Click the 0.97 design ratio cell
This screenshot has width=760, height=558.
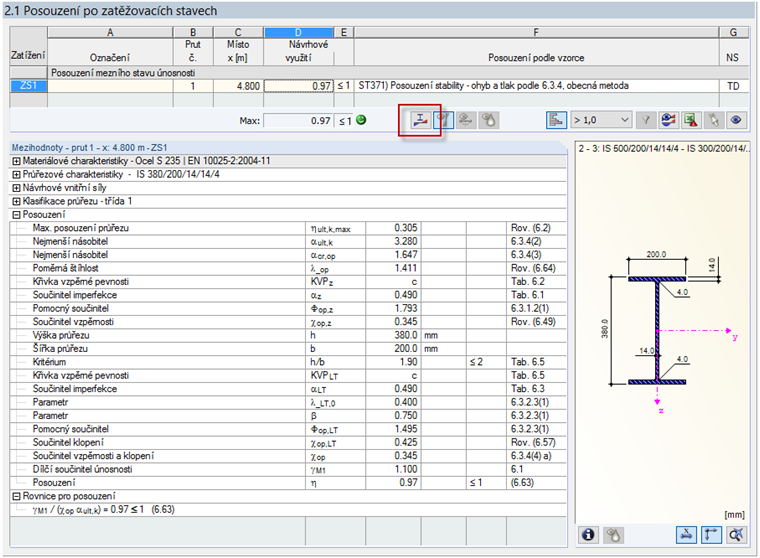[299, 86]
